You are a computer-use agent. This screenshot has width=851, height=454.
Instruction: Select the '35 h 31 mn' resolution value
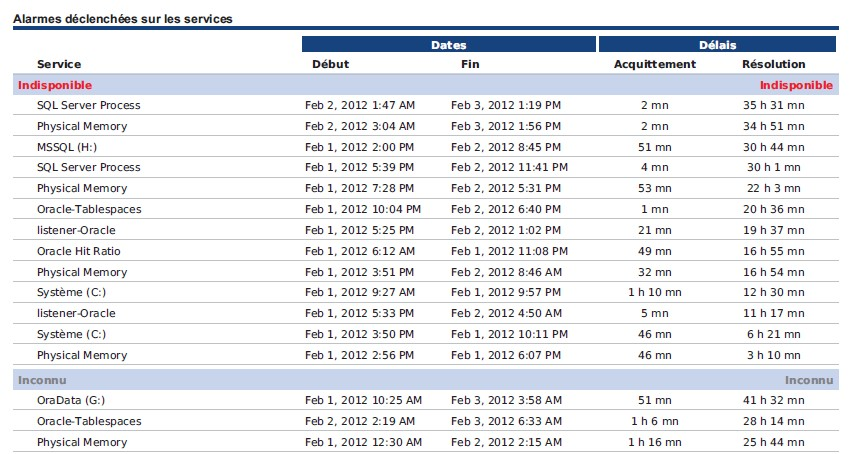[x=773, y=105]
